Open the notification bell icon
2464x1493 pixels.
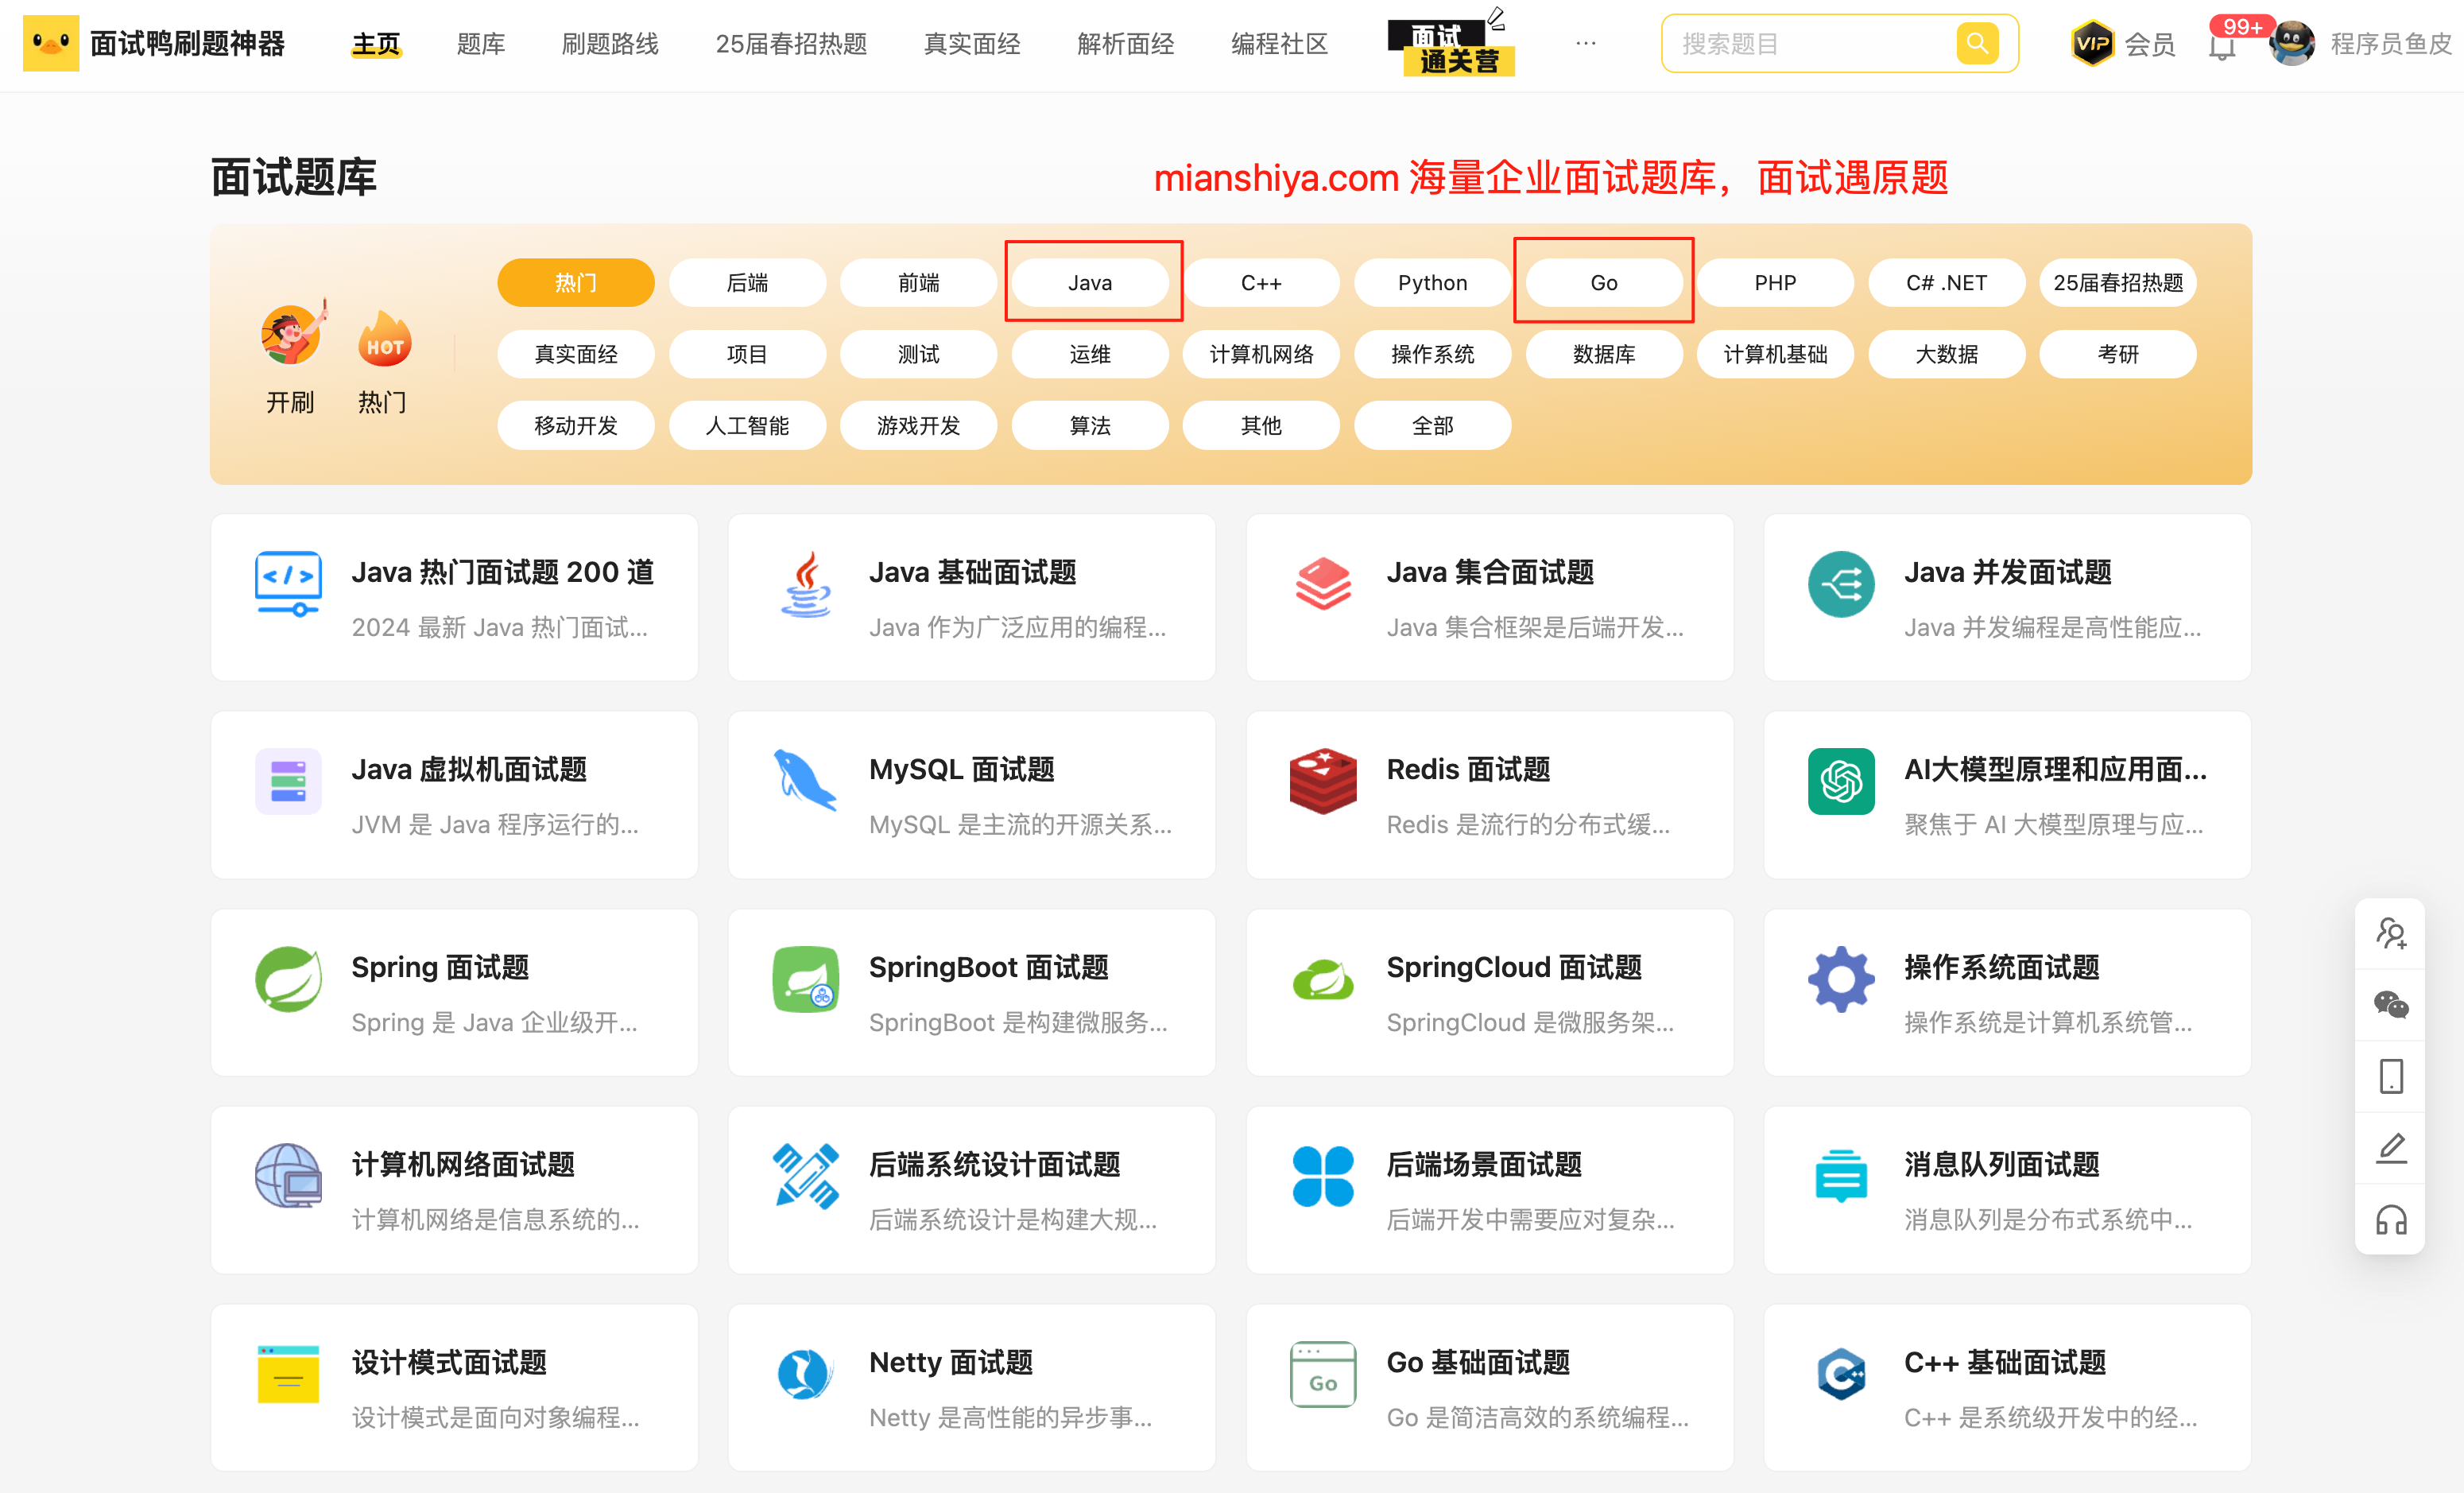tap(2222, 46)
